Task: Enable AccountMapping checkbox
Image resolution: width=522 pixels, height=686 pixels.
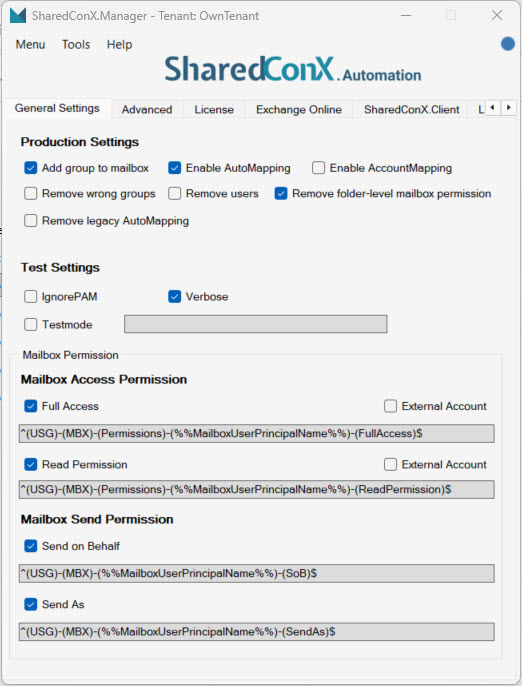Action: point(319,168)
